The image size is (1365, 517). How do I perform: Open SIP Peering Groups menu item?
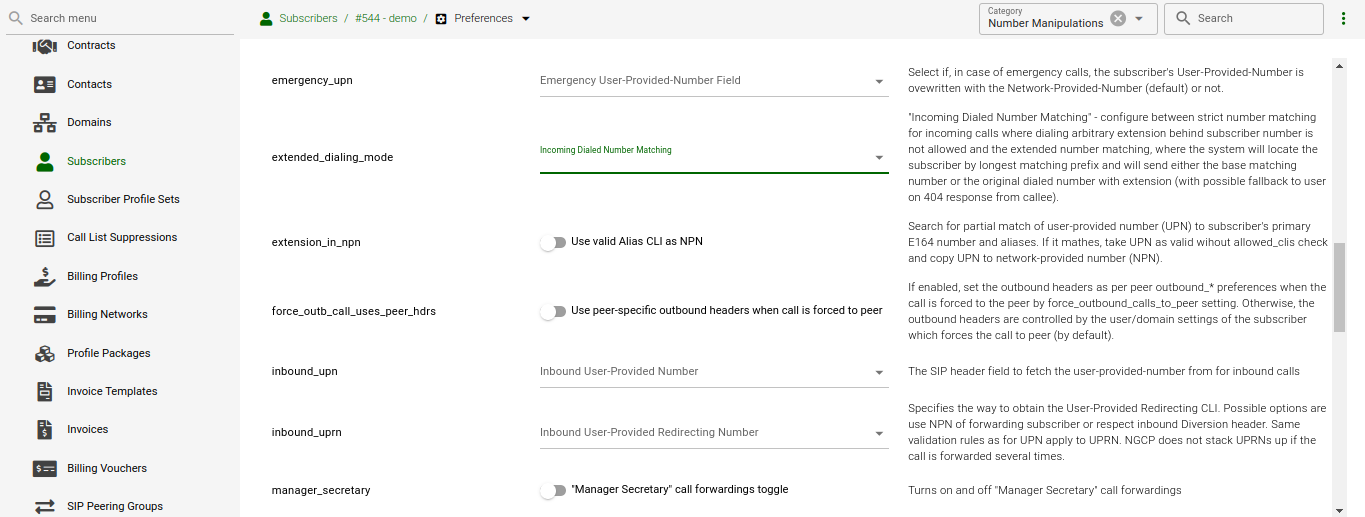pyautogui.click(x=115, y=507)
